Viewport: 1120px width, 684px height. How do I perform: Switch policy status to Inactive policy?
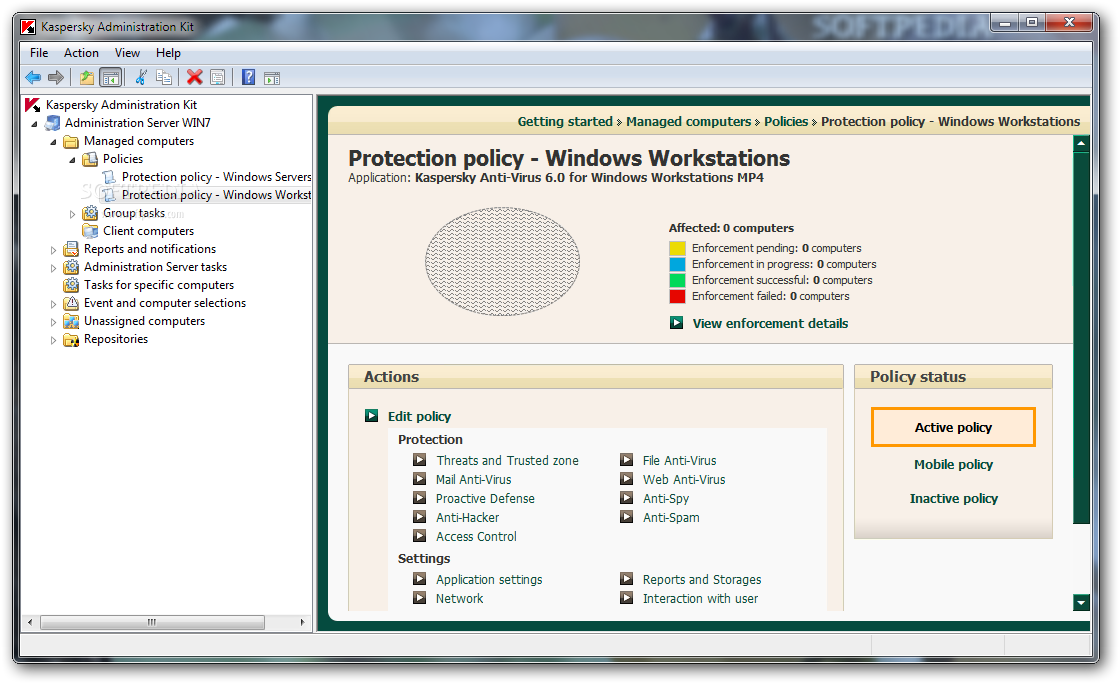pos(953,498)
